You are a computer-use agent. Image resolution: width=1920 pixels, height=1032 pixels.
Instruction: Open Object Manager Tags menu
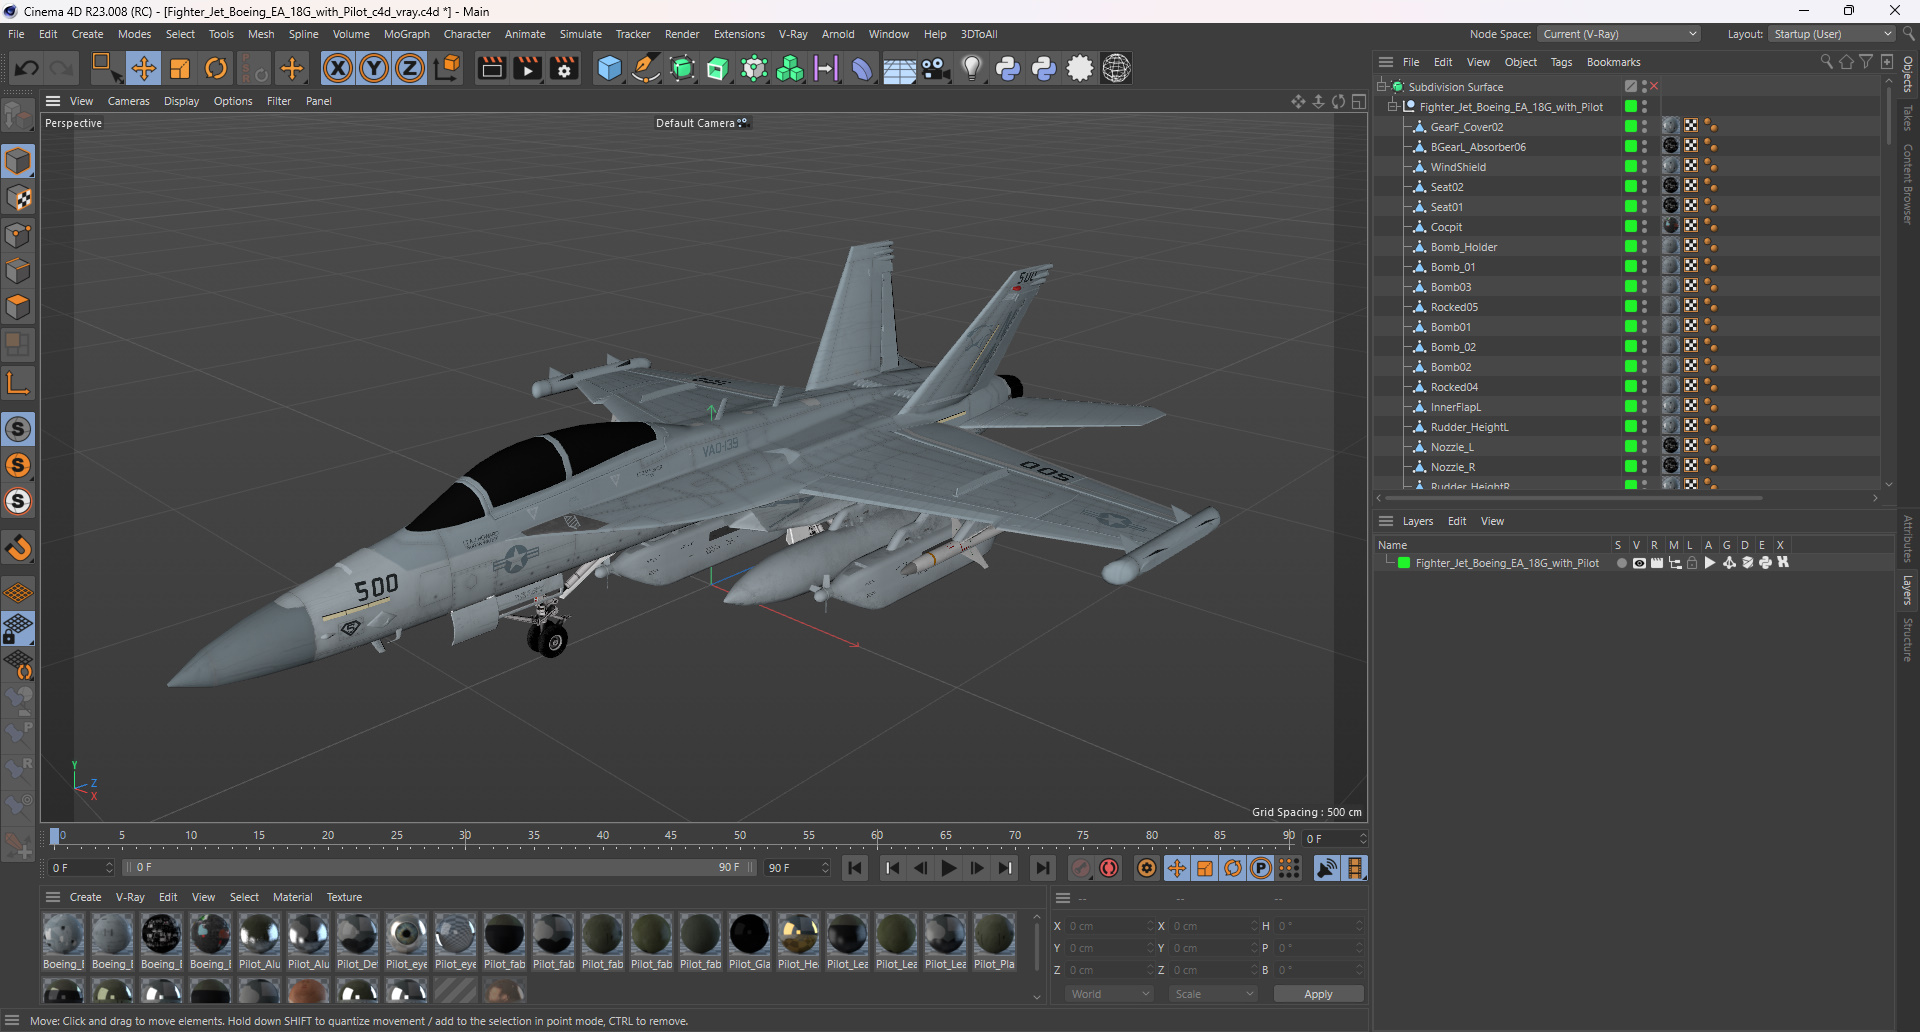coord(1561,62)
